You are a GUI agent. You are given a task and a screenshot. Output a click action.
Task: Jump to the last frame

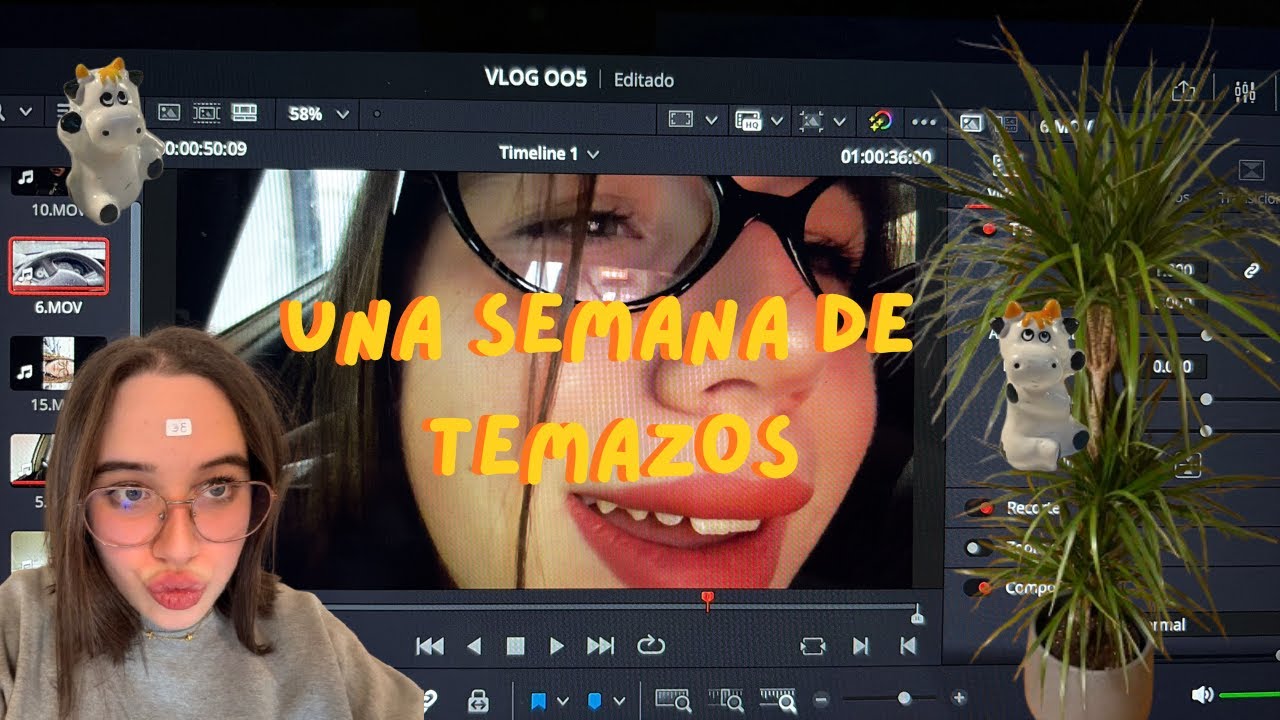click(600, 646)
